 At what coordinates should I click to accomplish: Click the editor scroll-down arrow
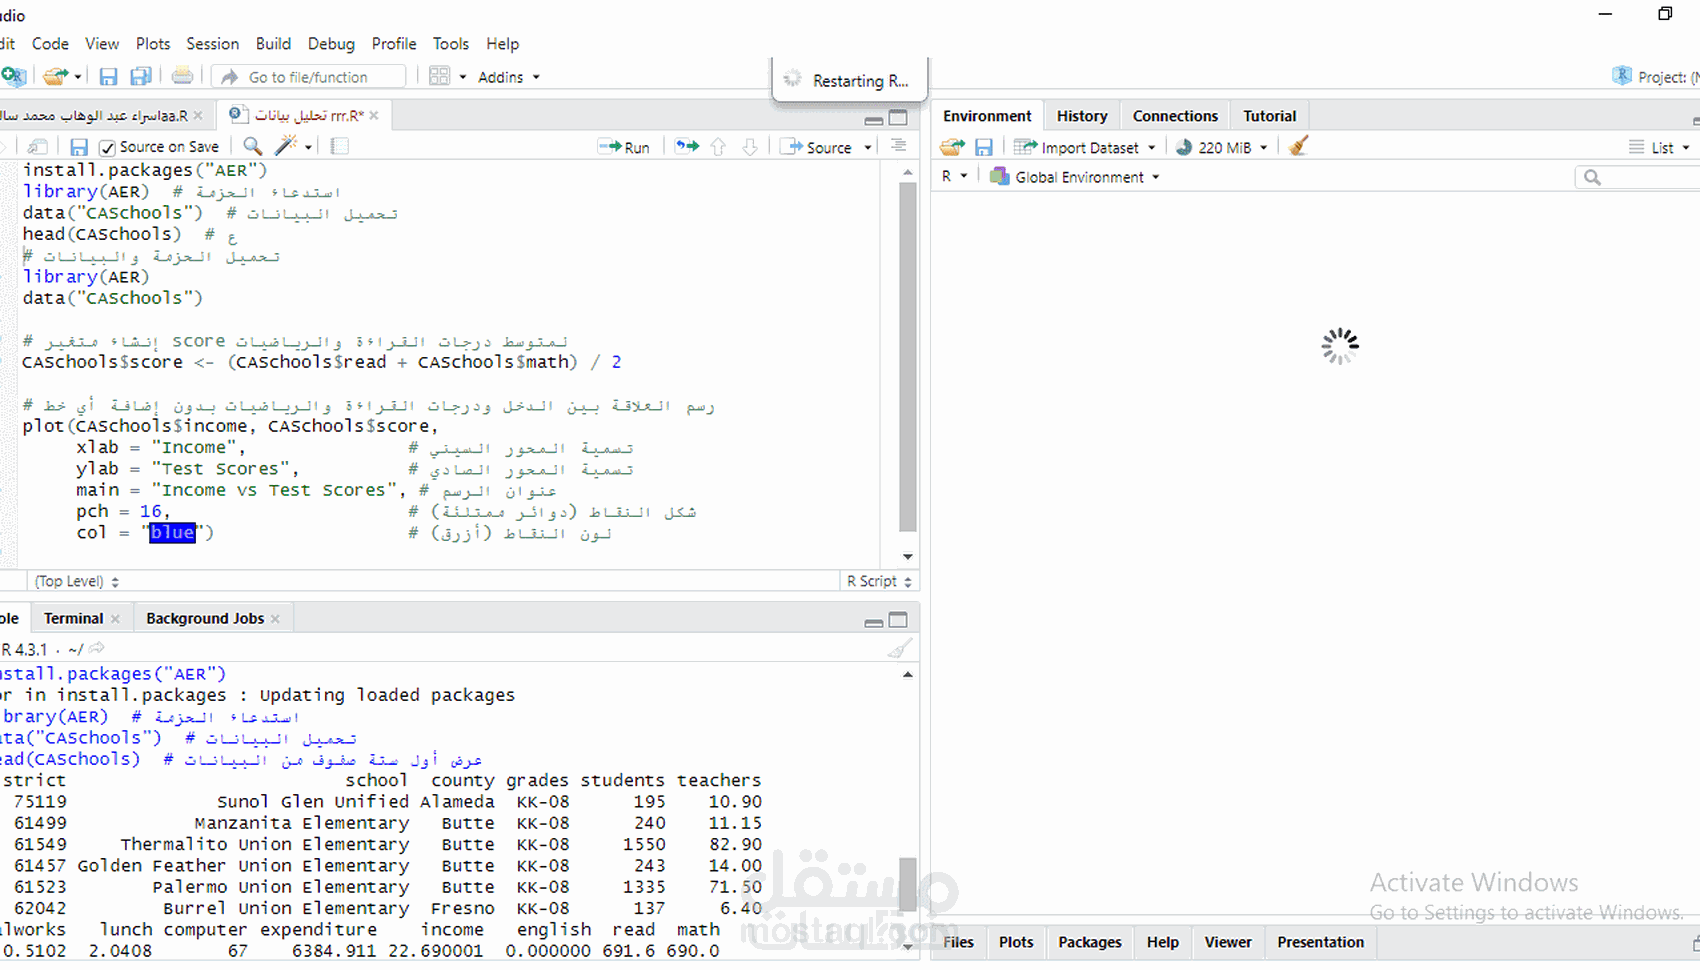(907, 557)
